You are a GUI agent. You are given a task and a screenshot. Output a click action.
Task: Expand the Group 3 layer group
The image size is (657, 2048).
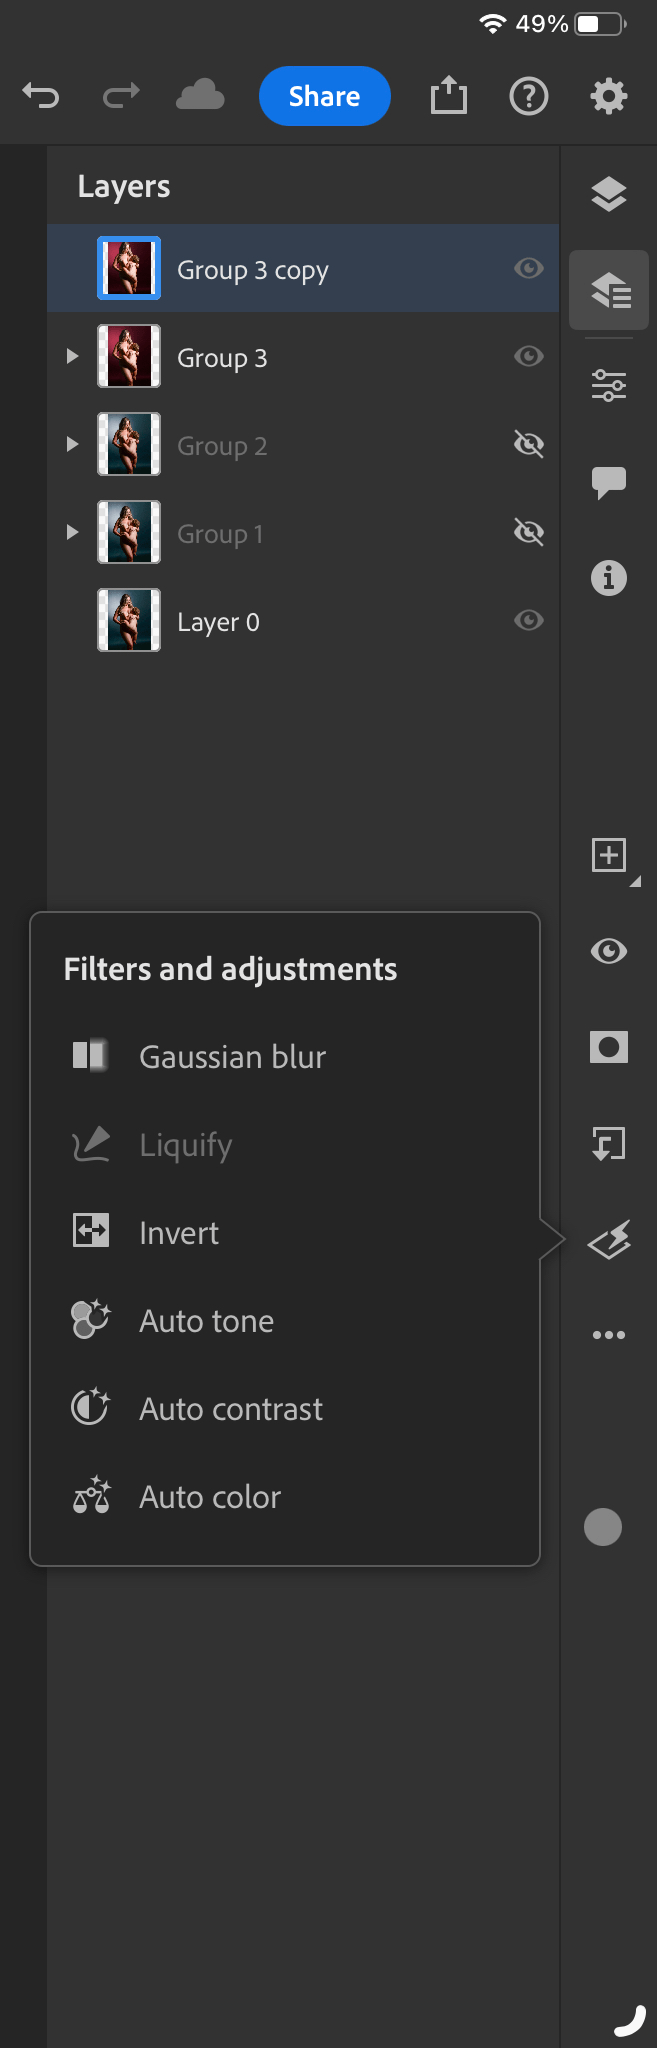[x=71, y=356]
